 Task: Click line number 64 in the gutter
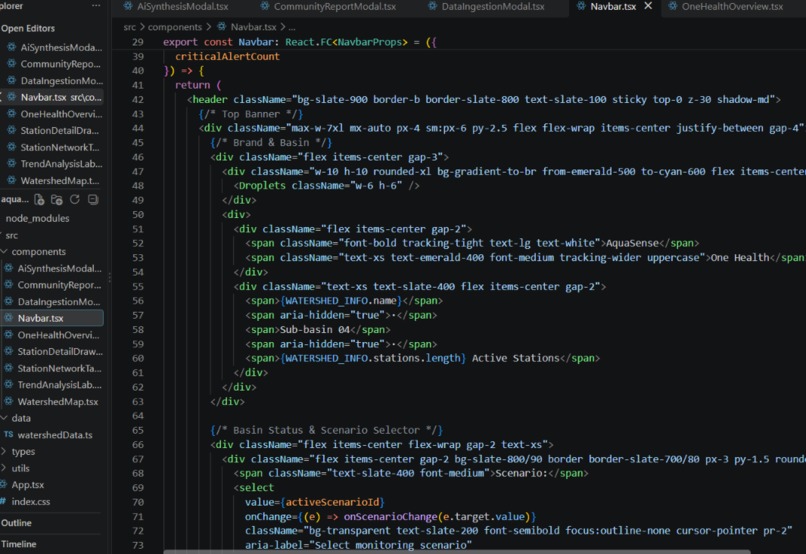pyautogui.click(x=138, y=415)
